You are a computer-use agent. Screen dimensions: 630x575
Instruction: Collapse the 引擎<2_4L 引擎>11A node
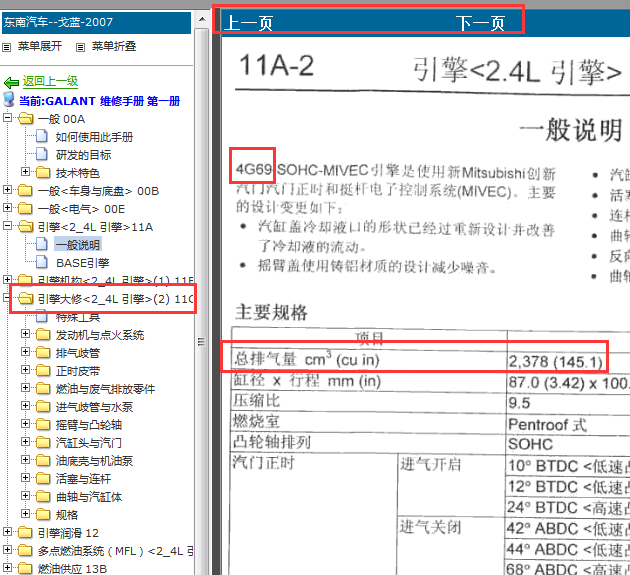[x=7, y=226]
